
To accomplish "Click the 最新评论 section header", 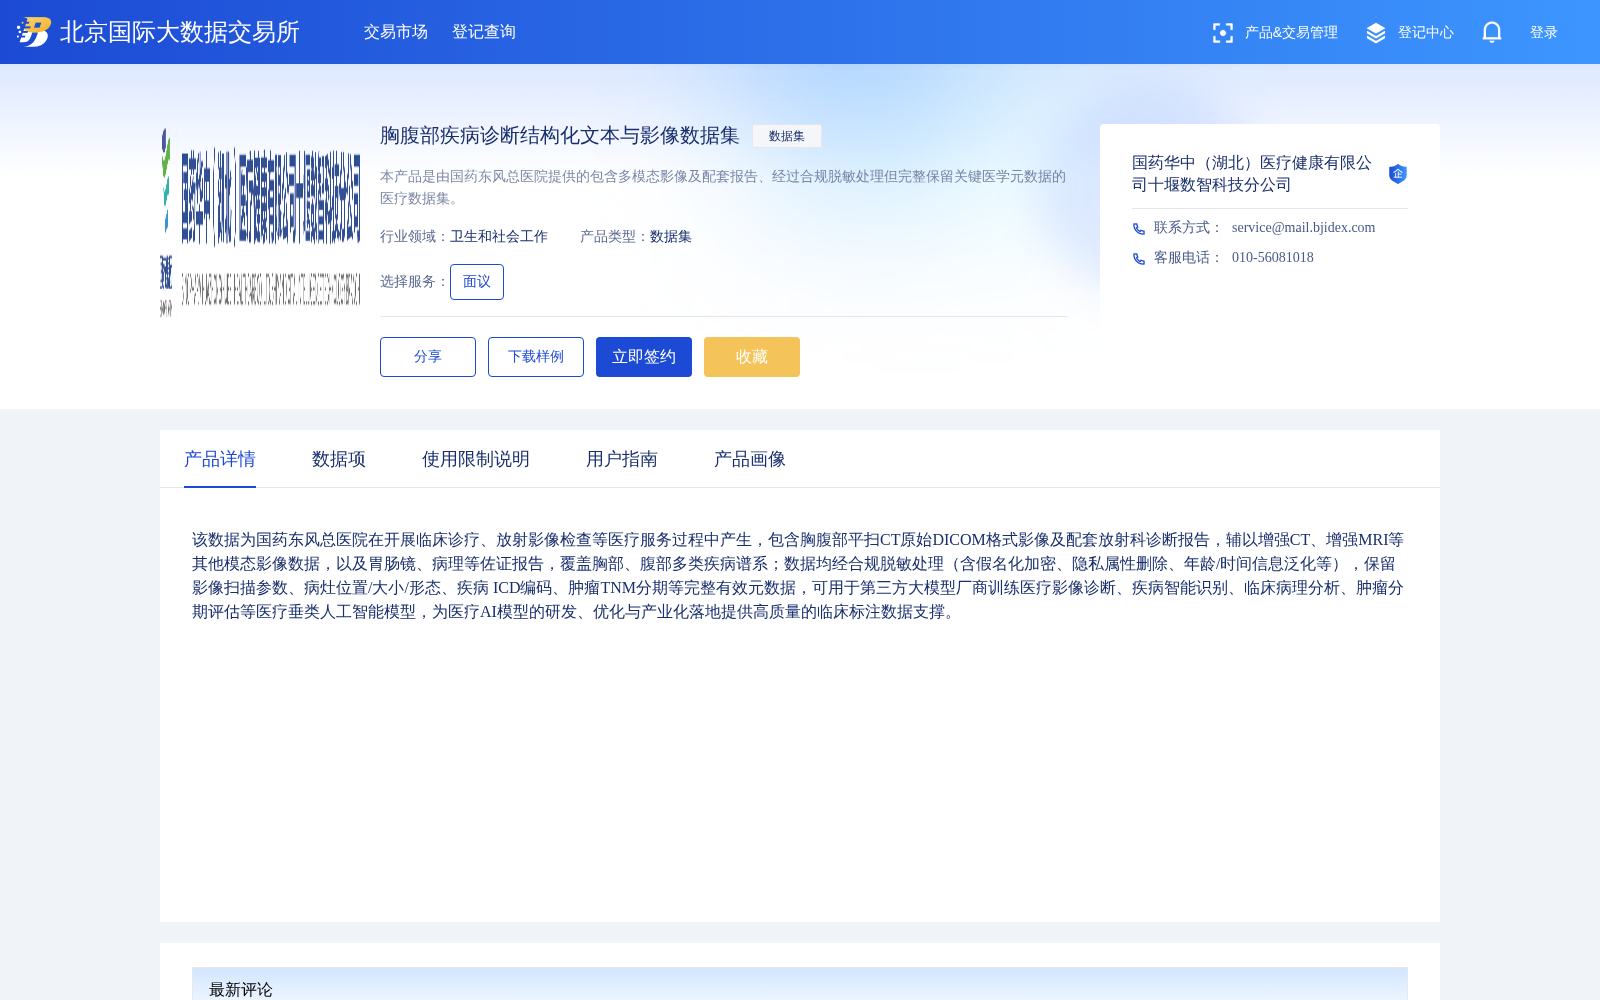I will click(x=241, y=990).
